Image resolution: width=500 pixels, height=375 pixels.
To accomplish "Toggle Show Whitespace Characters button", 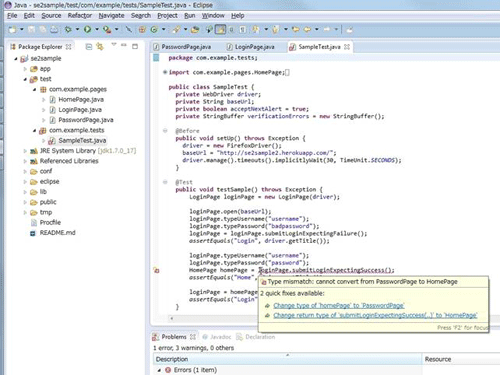I will (243, 30).
